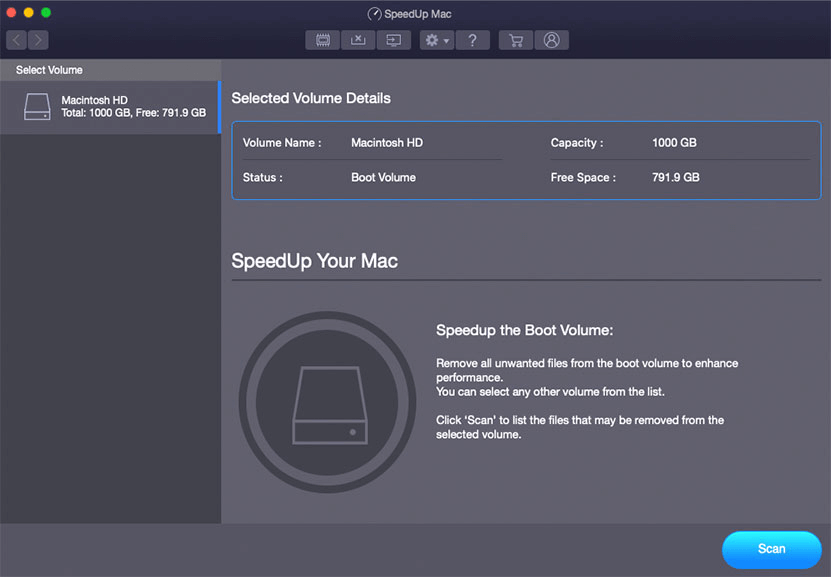Image resolution: width=831 pixels, height=577 pixels.
Task: Collapse the Select Volume panel header
Action: tap(47, 70)
